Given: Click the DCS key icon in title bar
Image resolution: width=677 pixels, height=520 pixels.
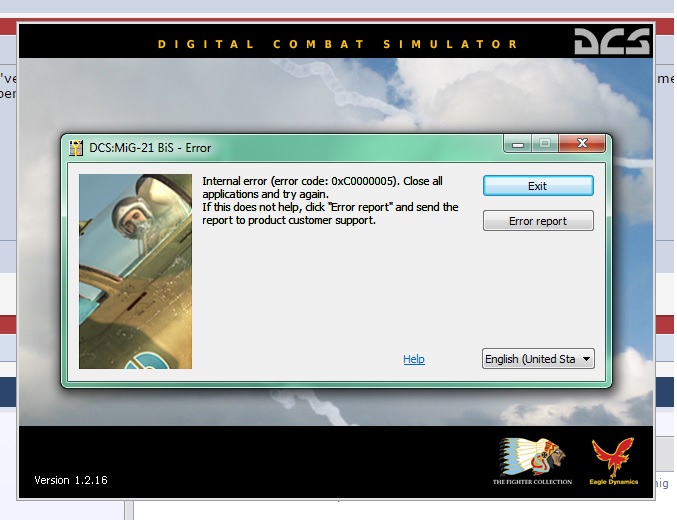Looking at the screenshot, I should tap(76, 148).
